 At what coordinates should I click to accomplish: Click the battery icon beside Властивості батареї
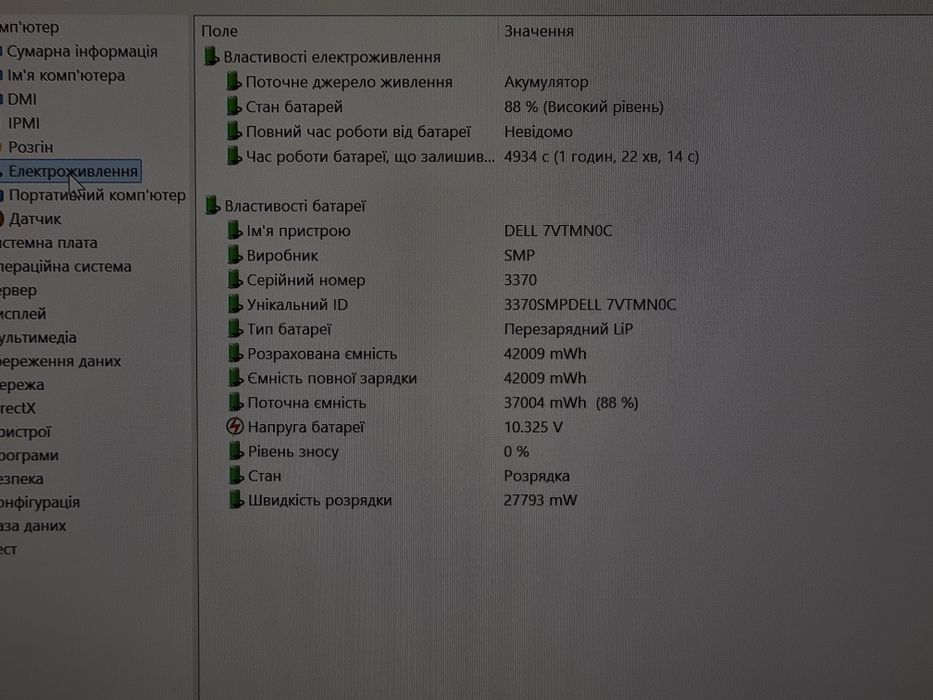tap(212, 205)
